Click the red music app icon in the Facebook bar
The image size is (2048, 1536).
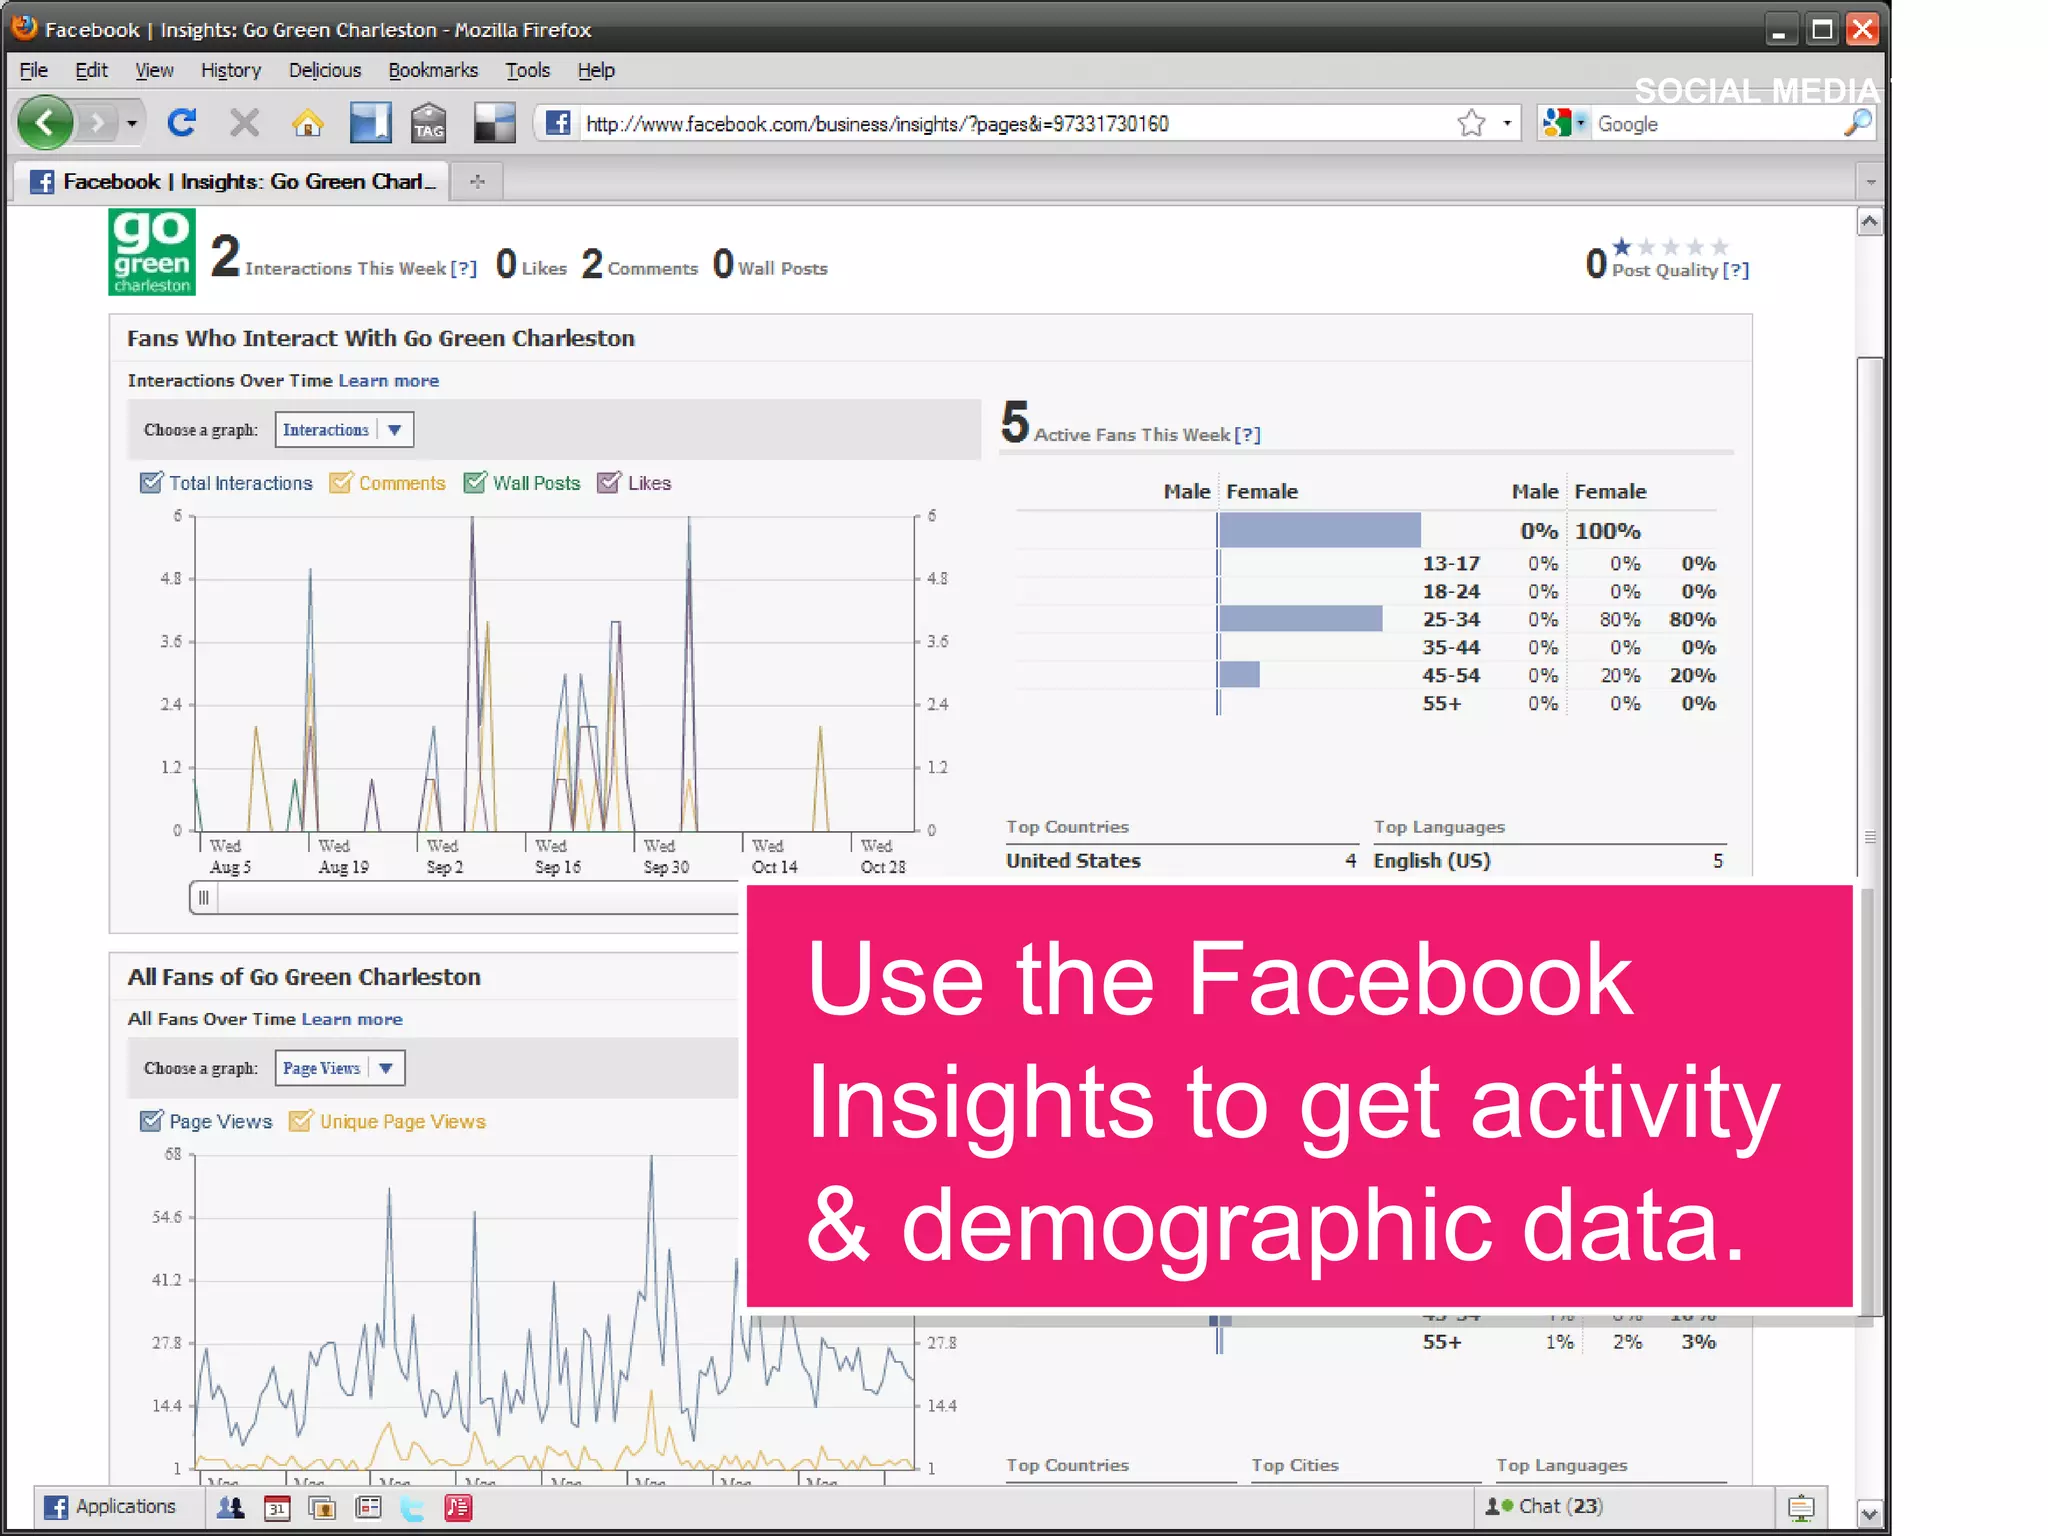click(457, 1507)
